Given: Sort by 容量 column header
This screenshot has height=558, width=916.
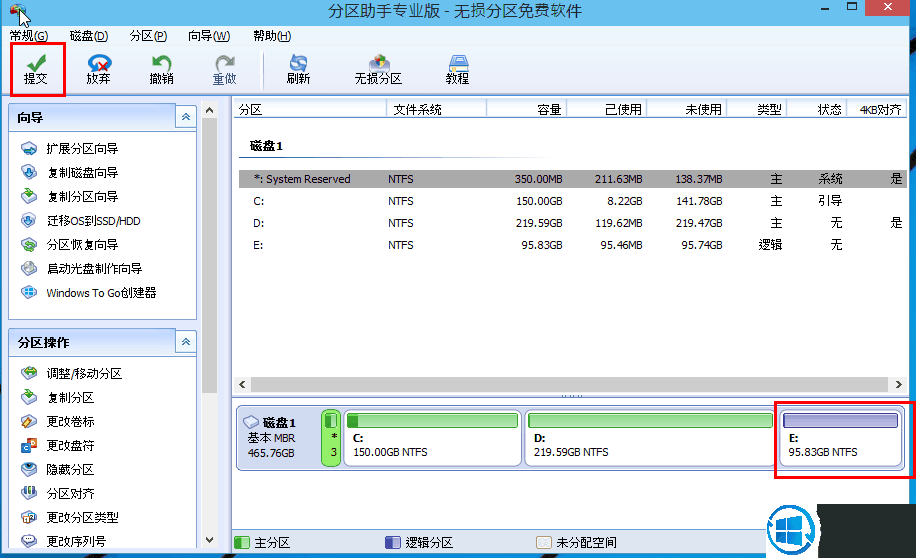Looking at the screenshot, I should tap(526, 109).
